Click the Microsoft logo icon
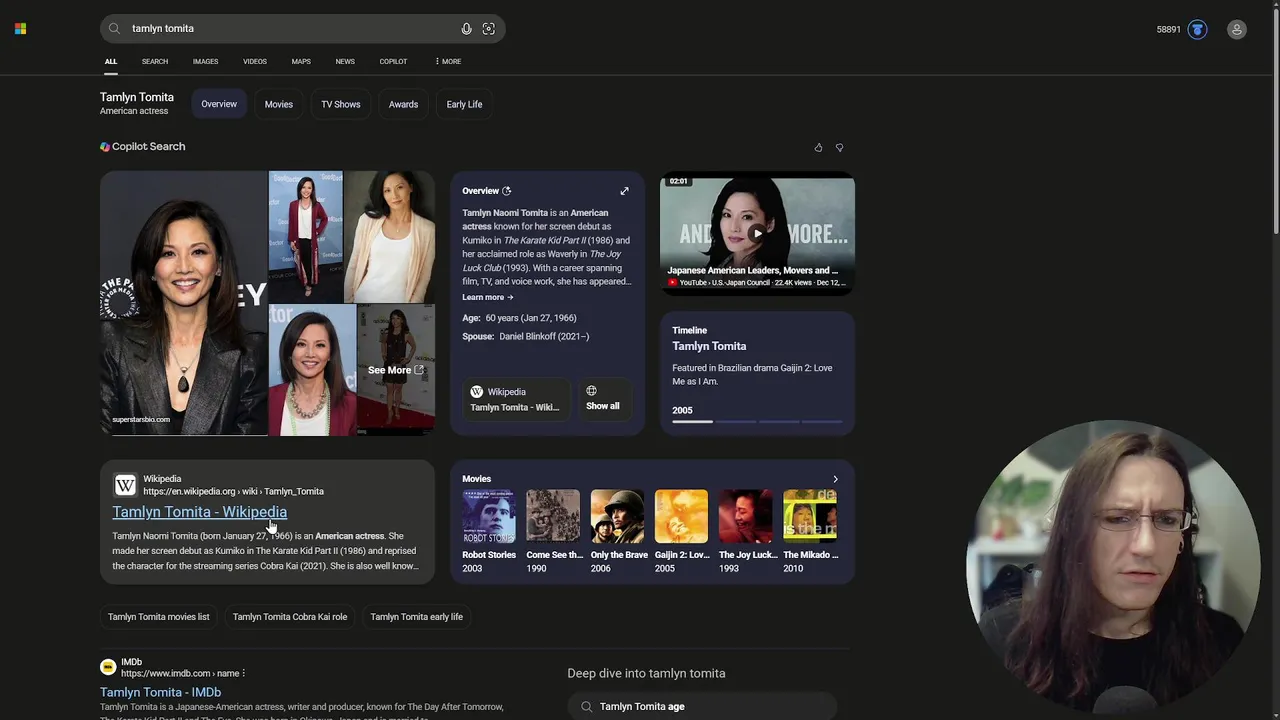Image resolution: width=1280 pixels, height=720 pixels. [20, 29]
